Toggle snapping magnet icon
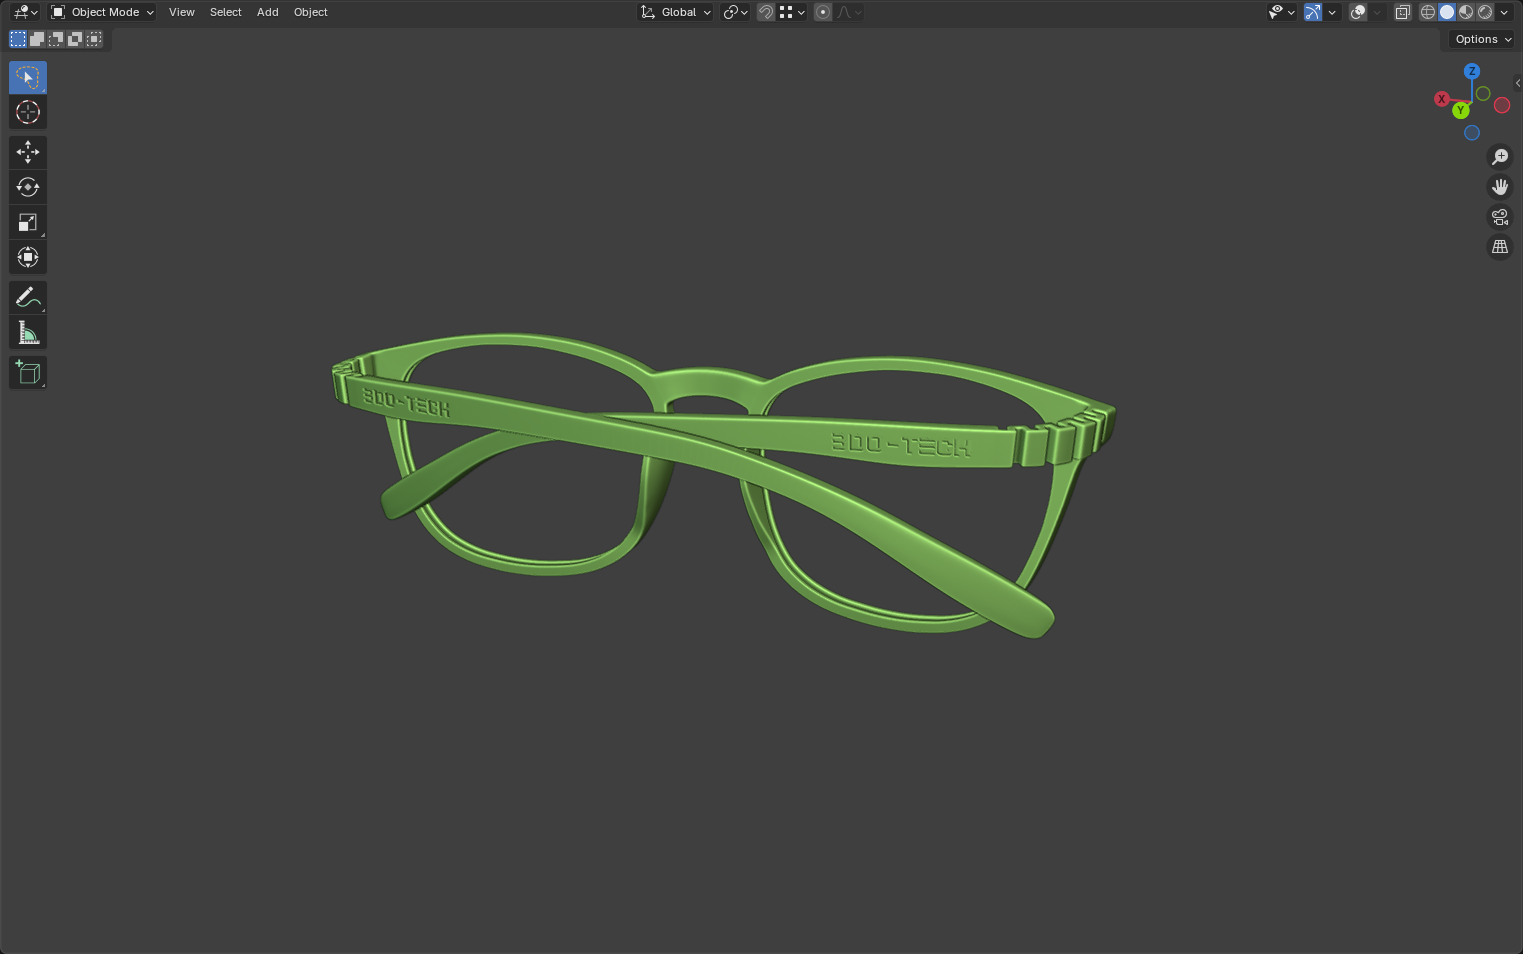The height and width of the screenshot is (954, 1523). pos(766,12)
